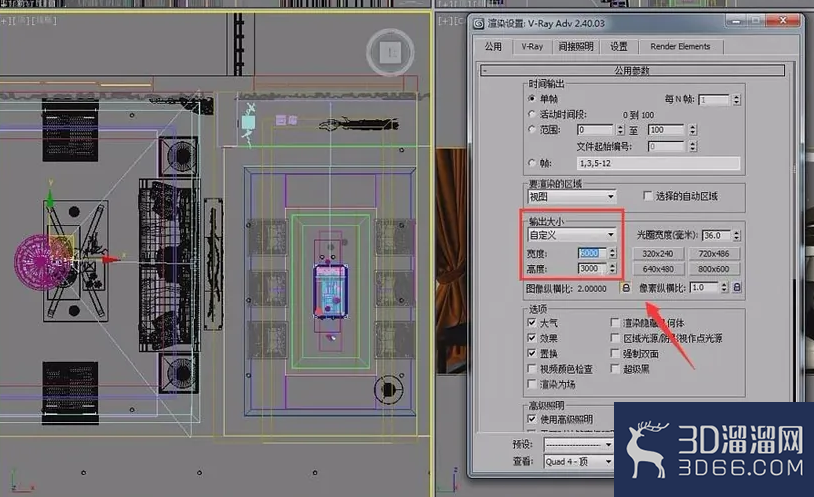Click the 高度 3000 height input field
Image resolution: width=814 pixels, height=497 pixels.
tap(592, 268)
